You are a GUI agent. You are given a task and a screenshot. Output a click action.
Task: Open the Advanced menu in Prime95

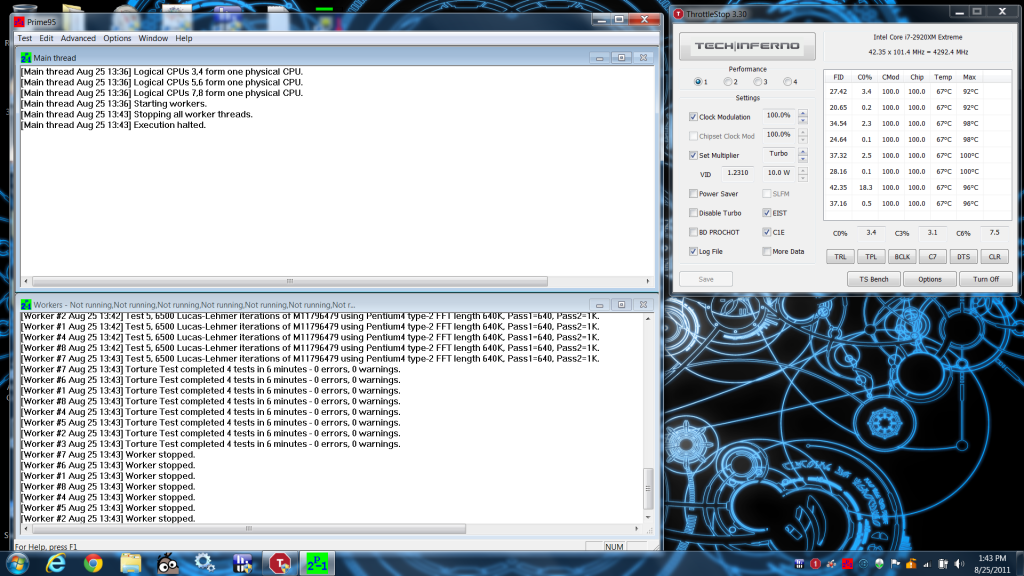click(x=78, y=39)
